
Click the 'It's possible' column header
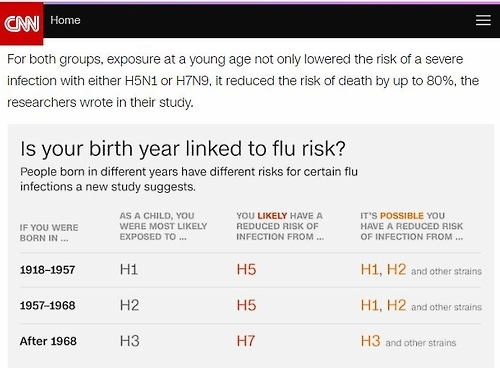coord(412,226)
